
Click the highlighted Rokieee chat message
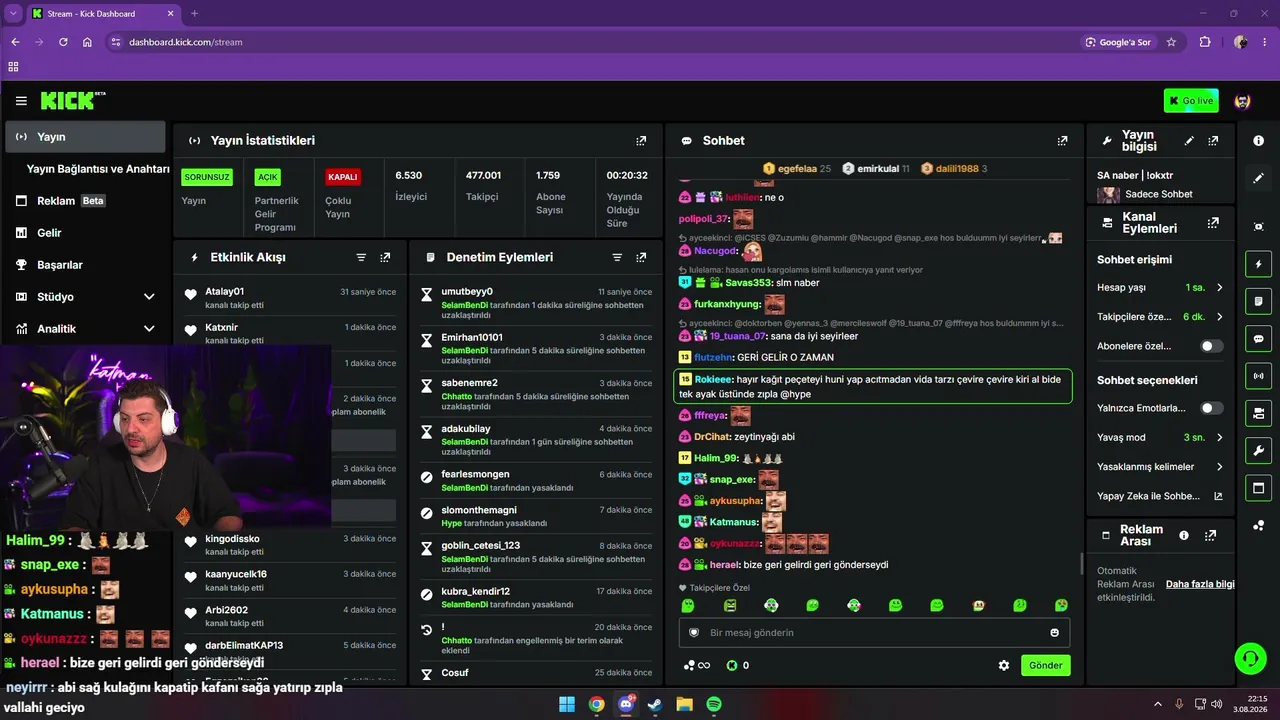873,387
